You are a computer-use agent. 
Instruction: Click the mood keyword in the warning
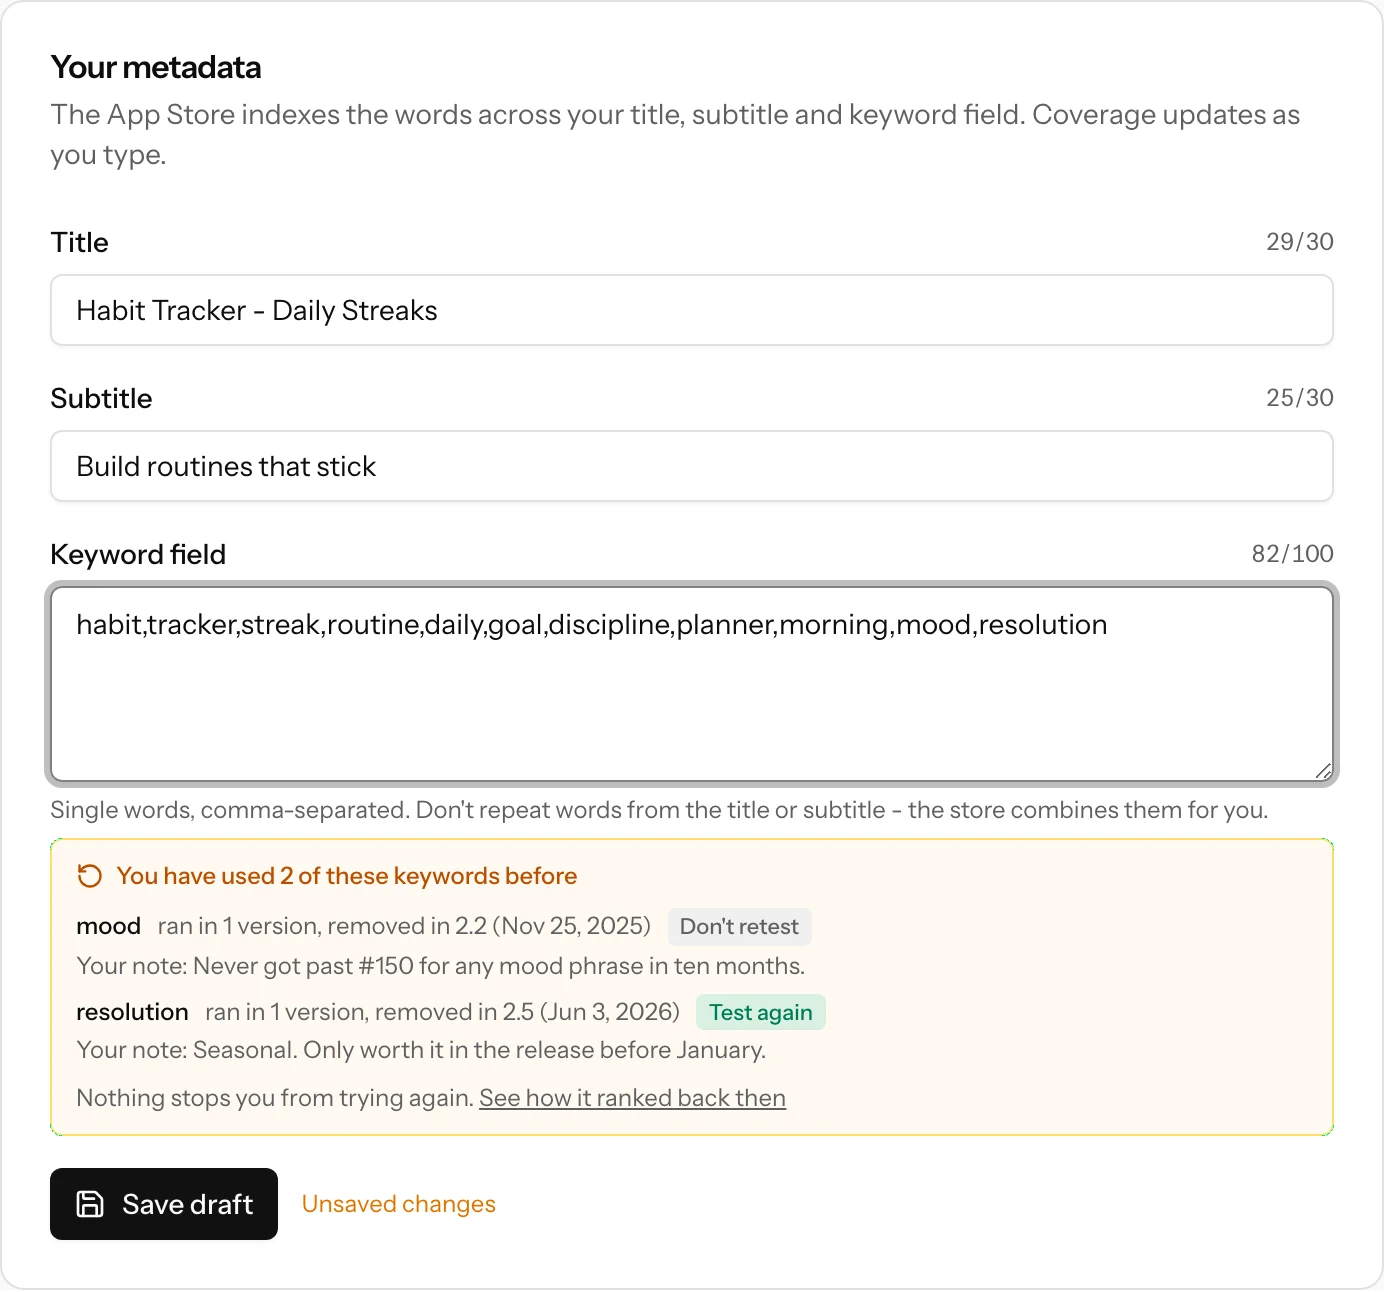[109, 926]
